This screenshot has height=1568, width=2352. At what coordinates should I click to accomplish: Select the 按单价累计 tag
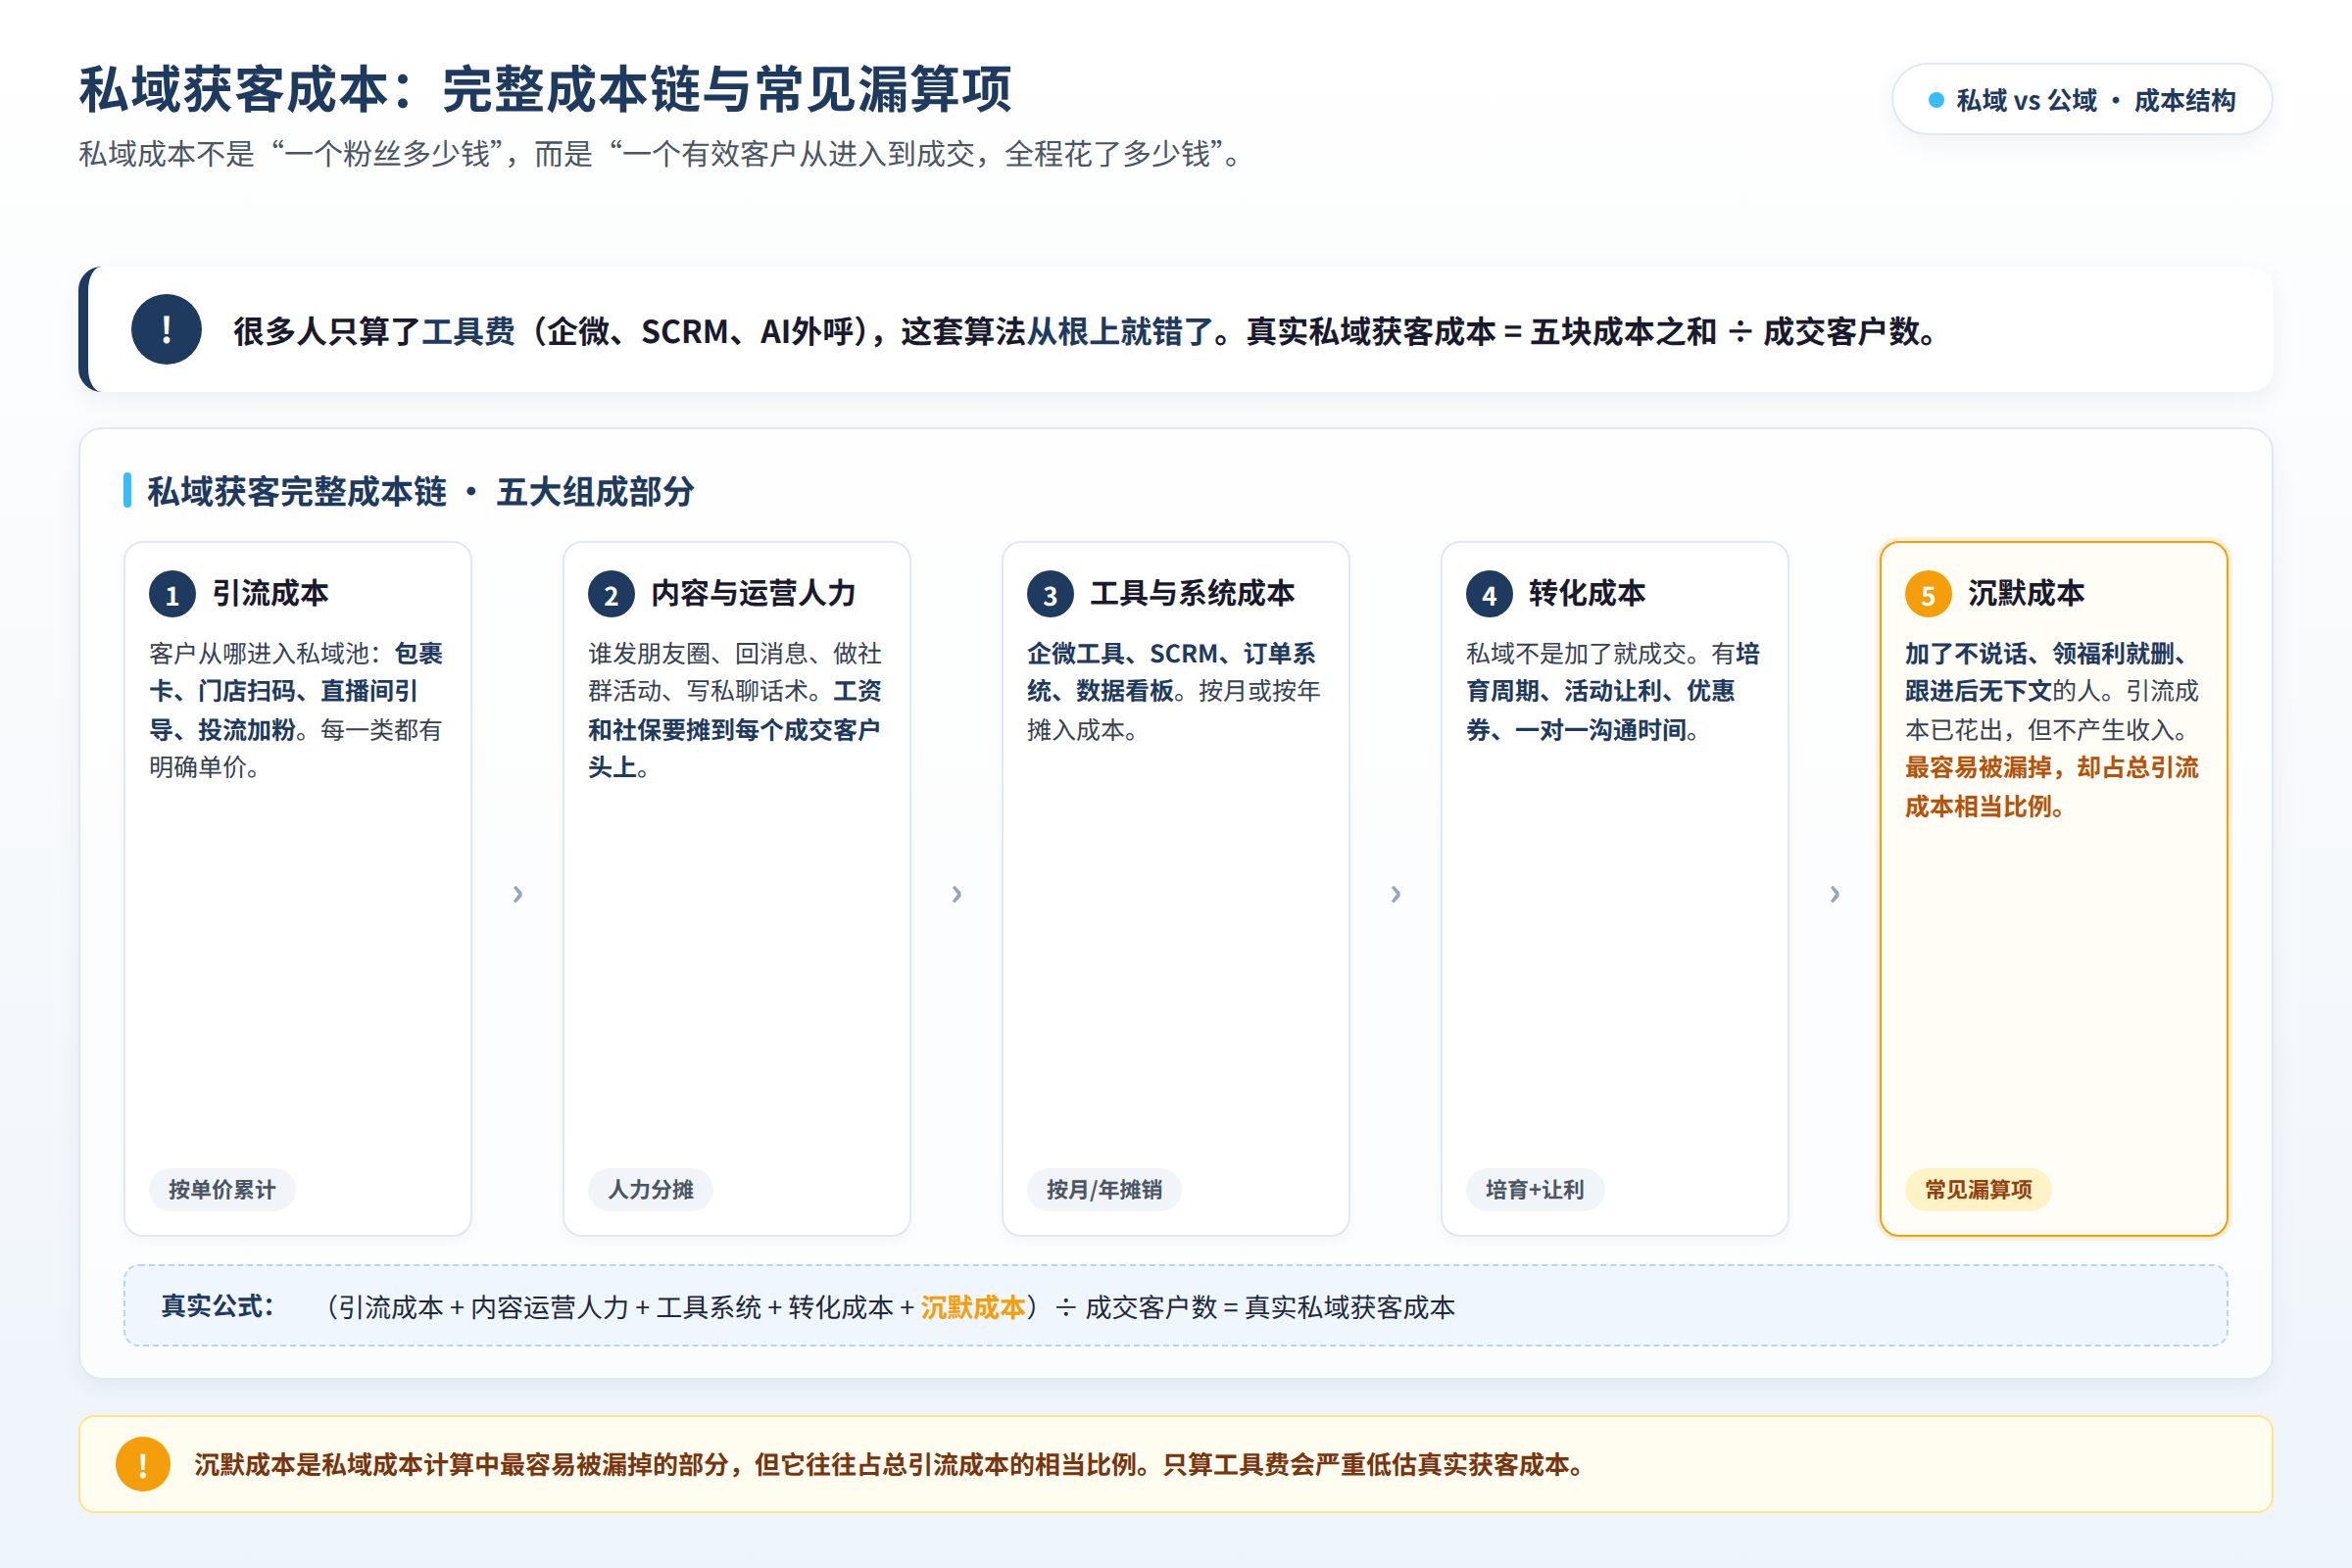point(222,1189)
